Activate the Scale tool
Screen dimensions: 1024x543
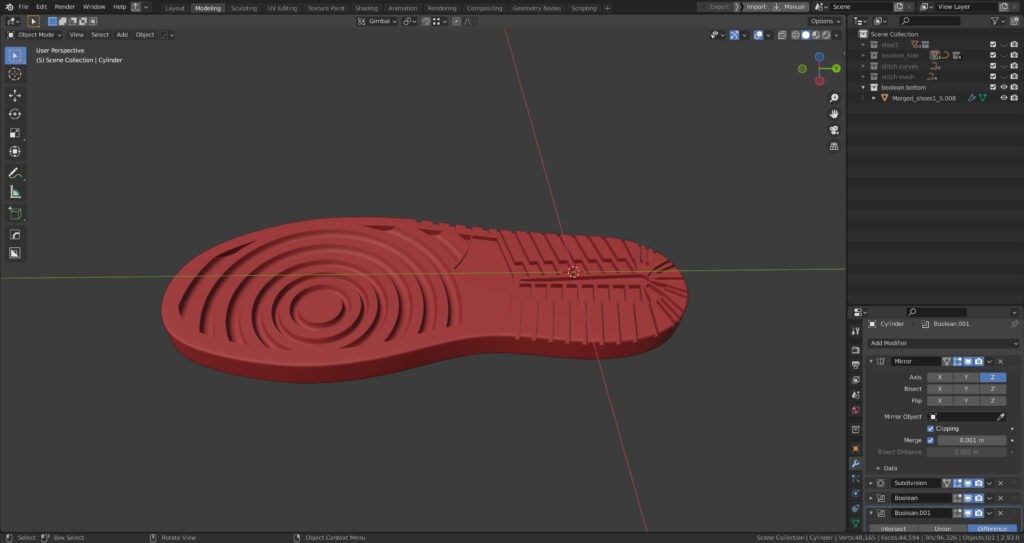15,133
